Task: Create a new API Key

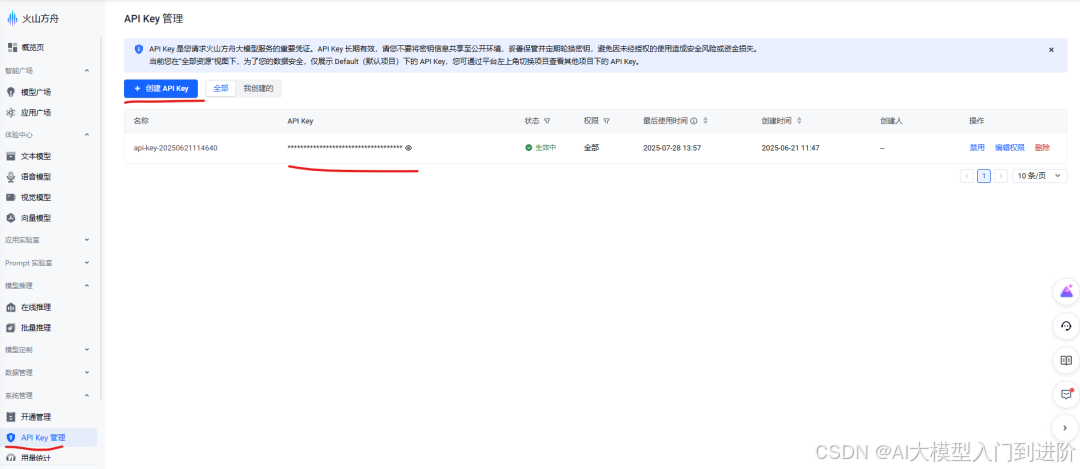Action: coord(161,89)
